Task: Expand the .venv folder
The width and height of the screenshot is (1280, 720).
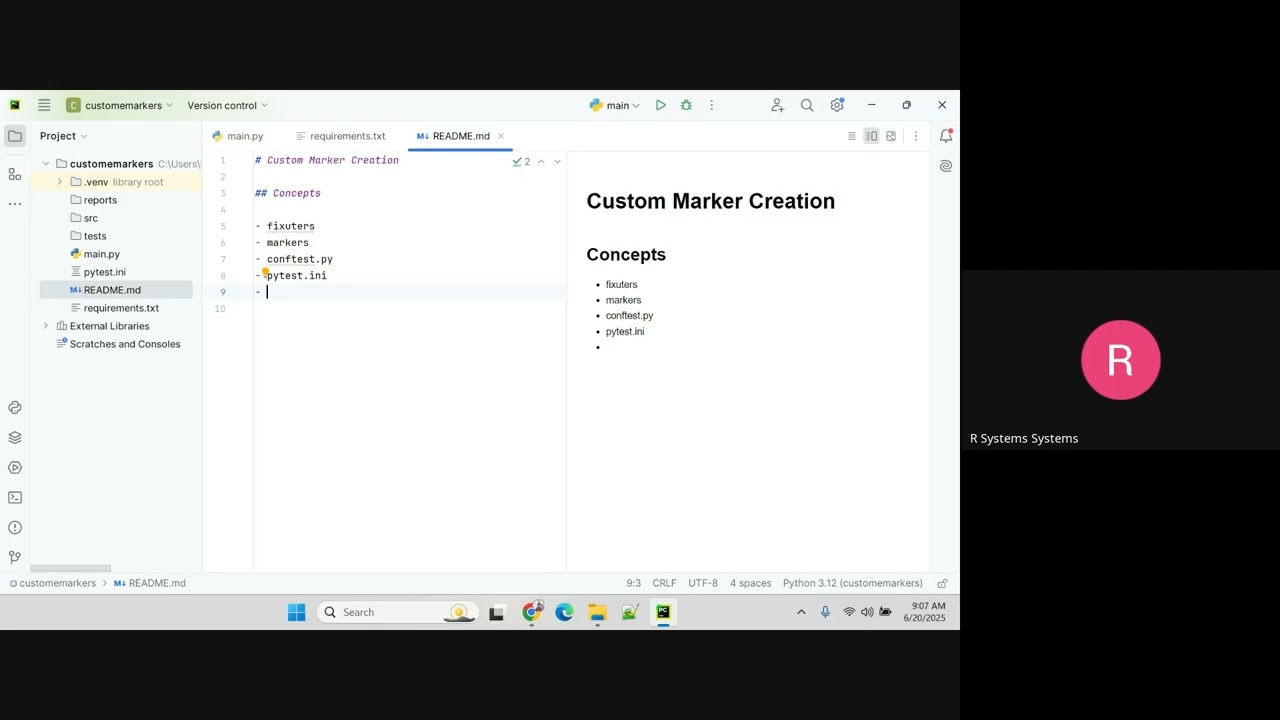Action: [x=60, y=182]
